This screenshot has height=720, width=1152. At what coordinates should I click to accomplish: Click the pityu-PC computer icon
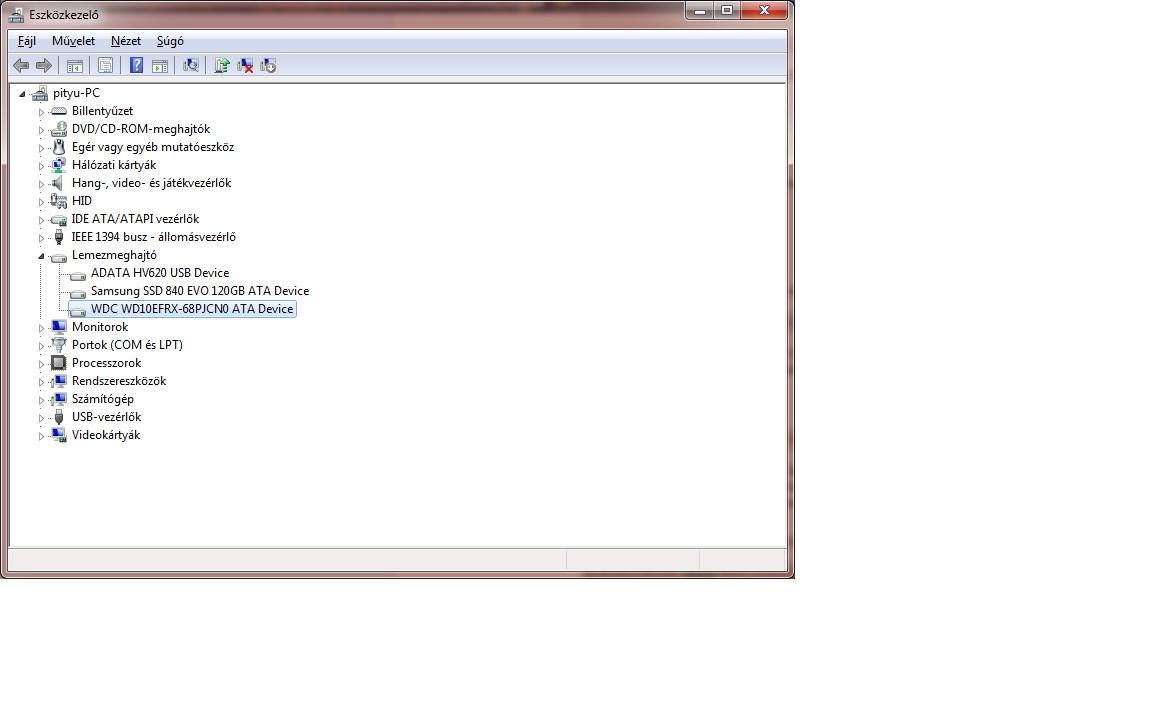[40, 93]
